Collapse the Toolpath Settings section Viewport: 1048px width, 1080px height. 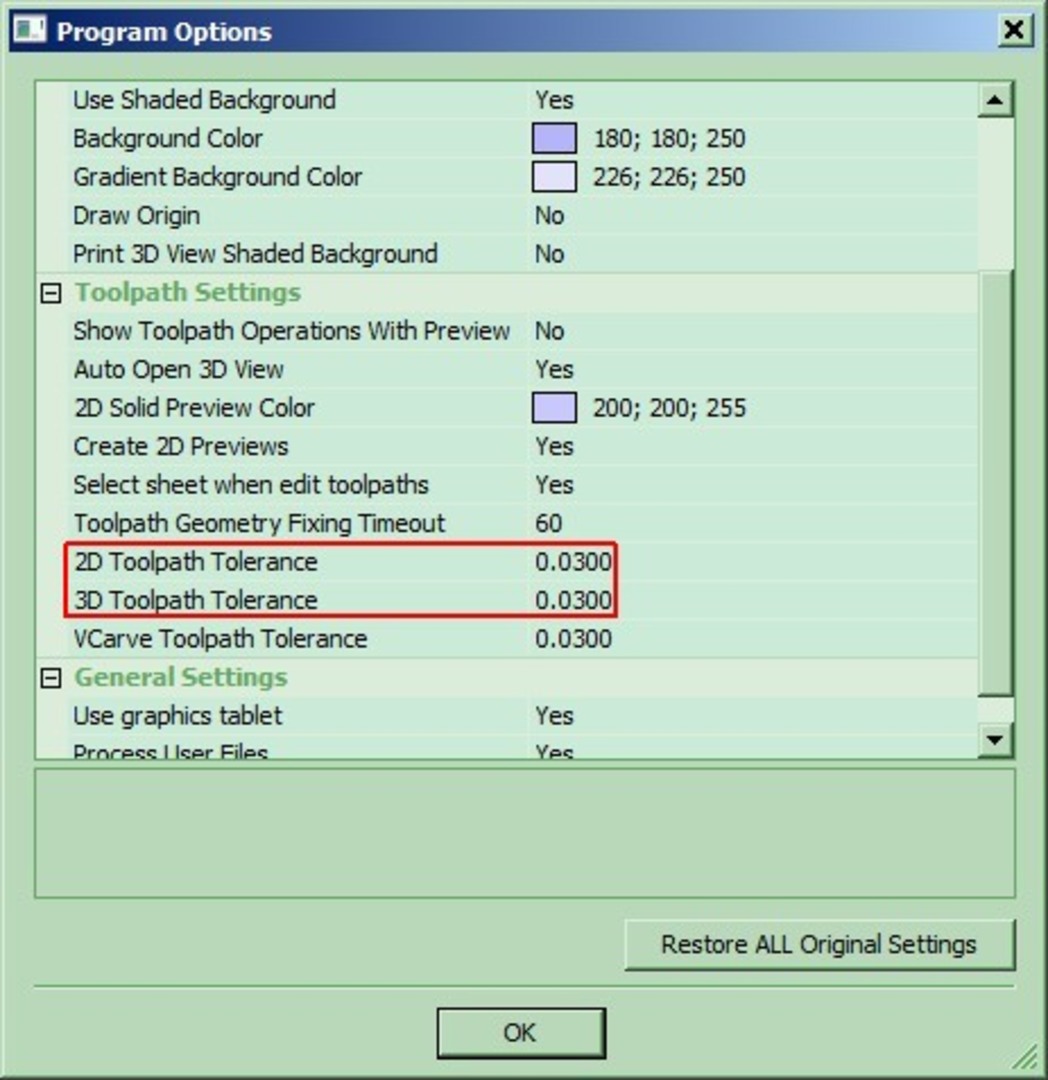pos(49,294)
